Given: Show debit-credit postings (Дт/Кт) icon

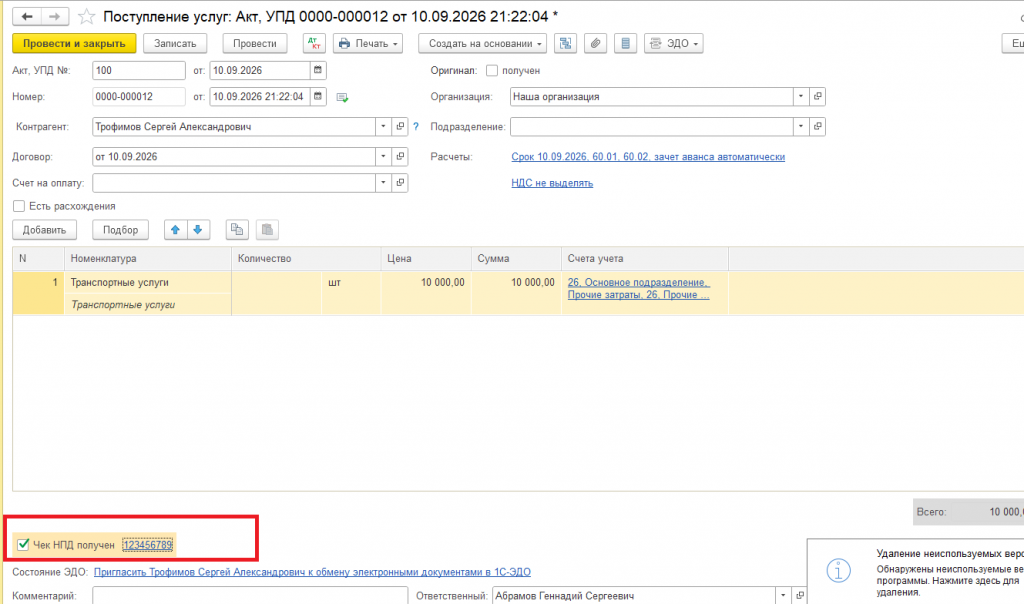Looking at the screenshot, I should coord(314,44).
